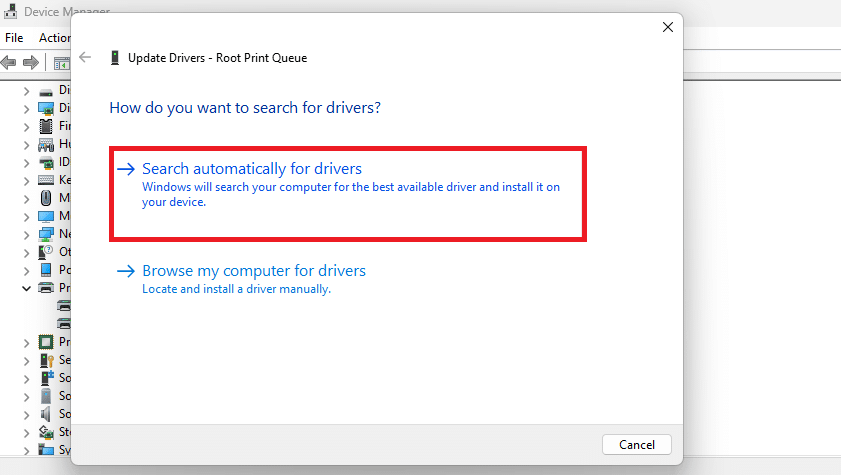The image size is (841, 475).
Task: Select the Software components puzzle icon
Action: coord(47,378)
